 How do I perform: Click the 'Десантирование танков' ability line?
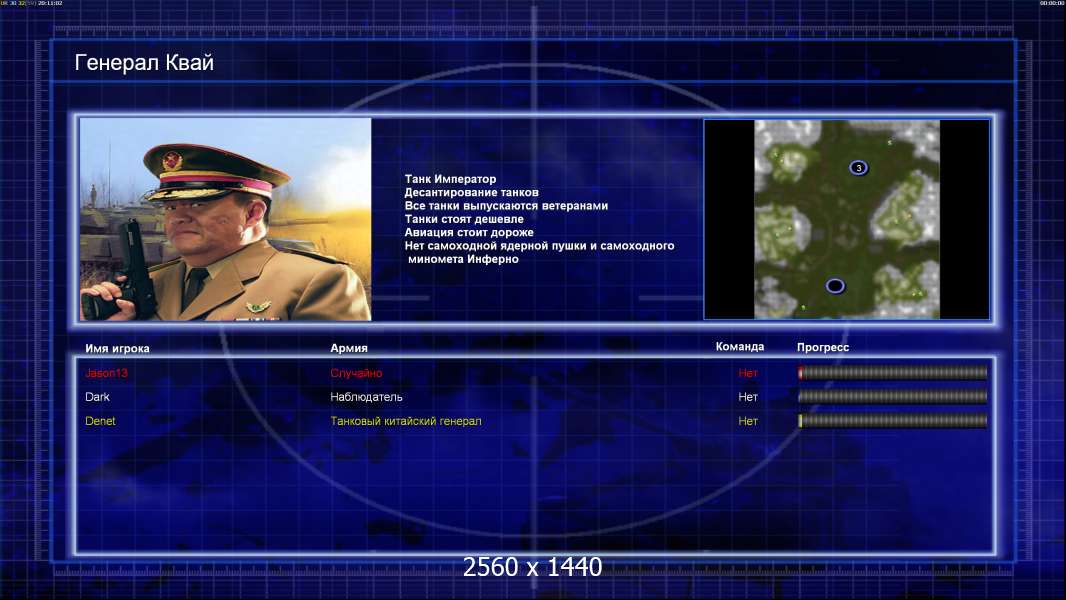pos(471,192)
